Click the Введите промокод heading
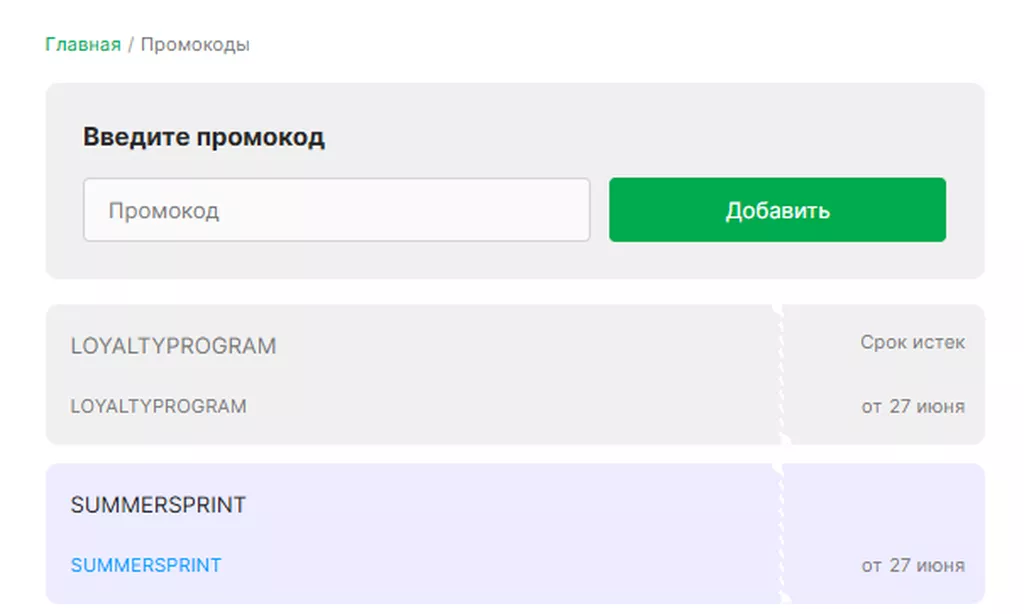The width and height of the screenshot is (1024, 614). pos(204,137)
